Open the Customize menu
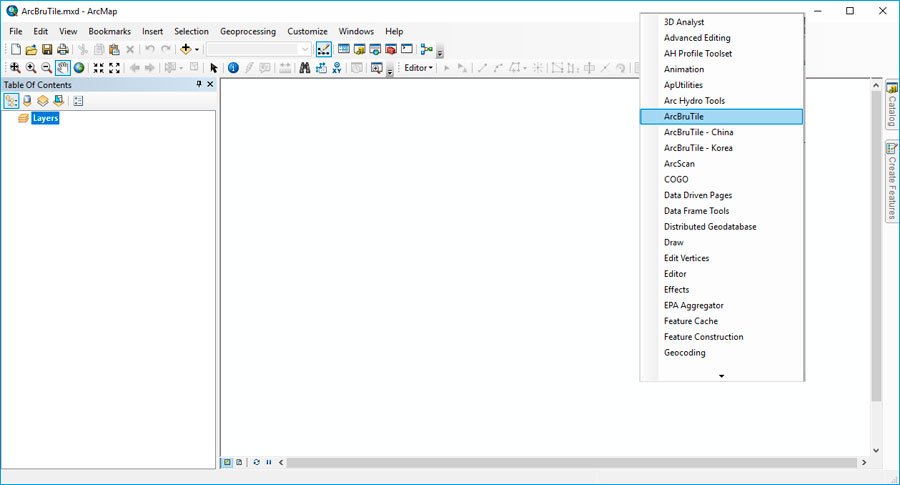900x485 pixels. click(308, 32)
